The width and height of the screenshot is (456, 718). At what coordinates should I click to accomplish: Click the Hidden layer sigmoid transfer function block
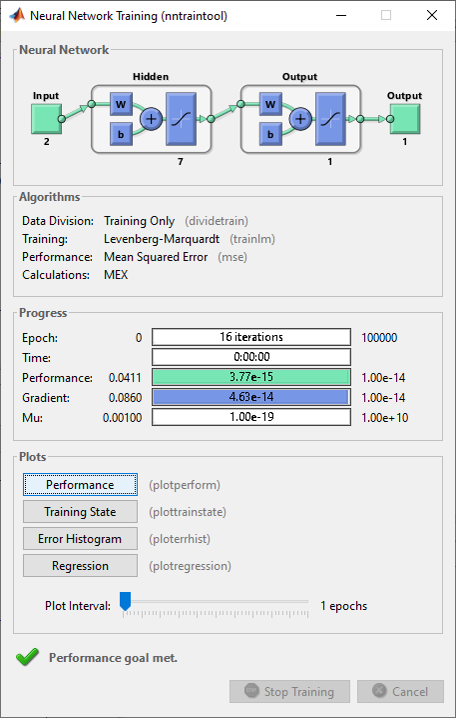[181, 119]
